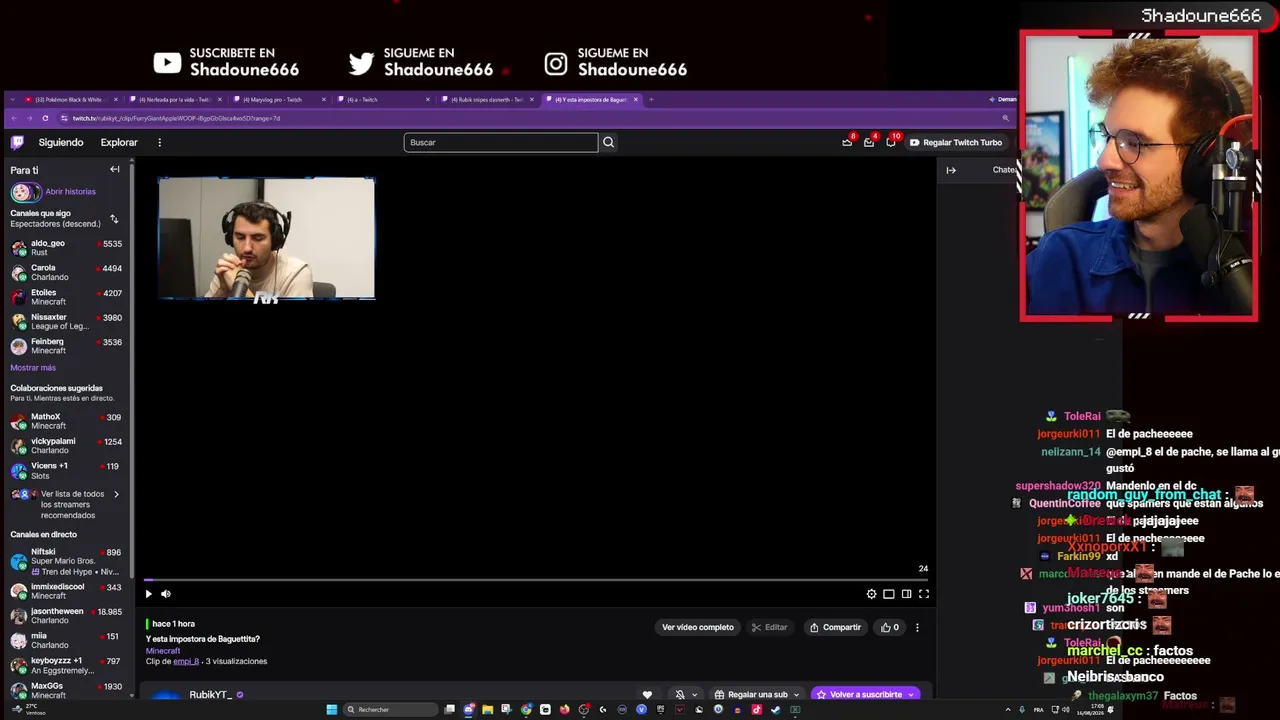Open the vickypalami channel

(66, 446)
